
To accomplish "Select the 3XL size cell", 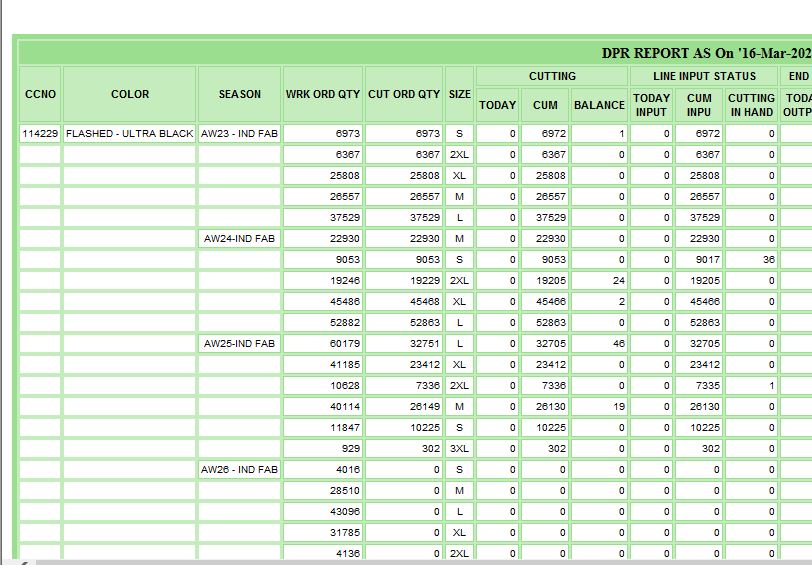I will point(459,449).
